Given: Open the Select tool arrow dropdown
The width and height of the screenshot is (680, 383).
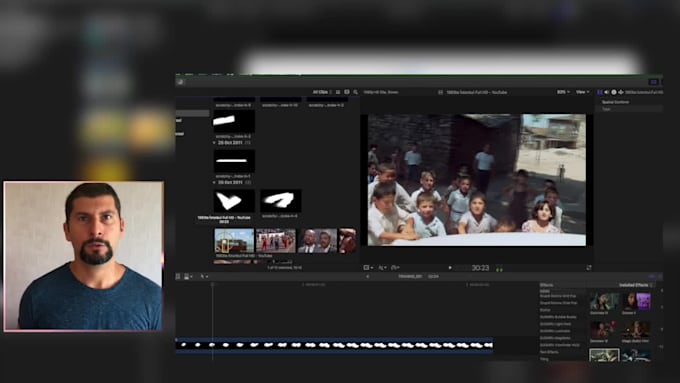Looking at the screenshot, I should 204,276.
